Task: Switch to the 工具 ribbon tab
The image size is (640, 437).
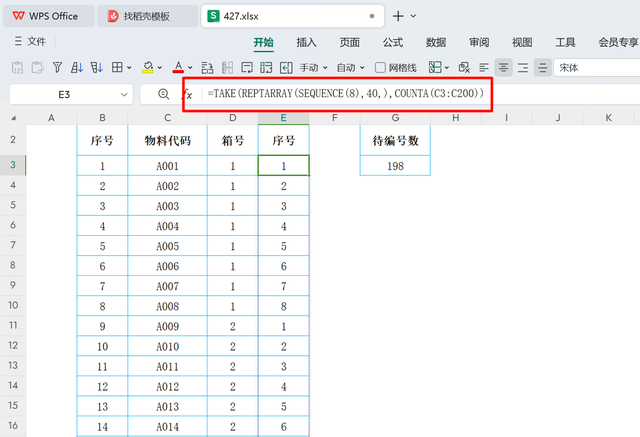Action: click(565, 42)
